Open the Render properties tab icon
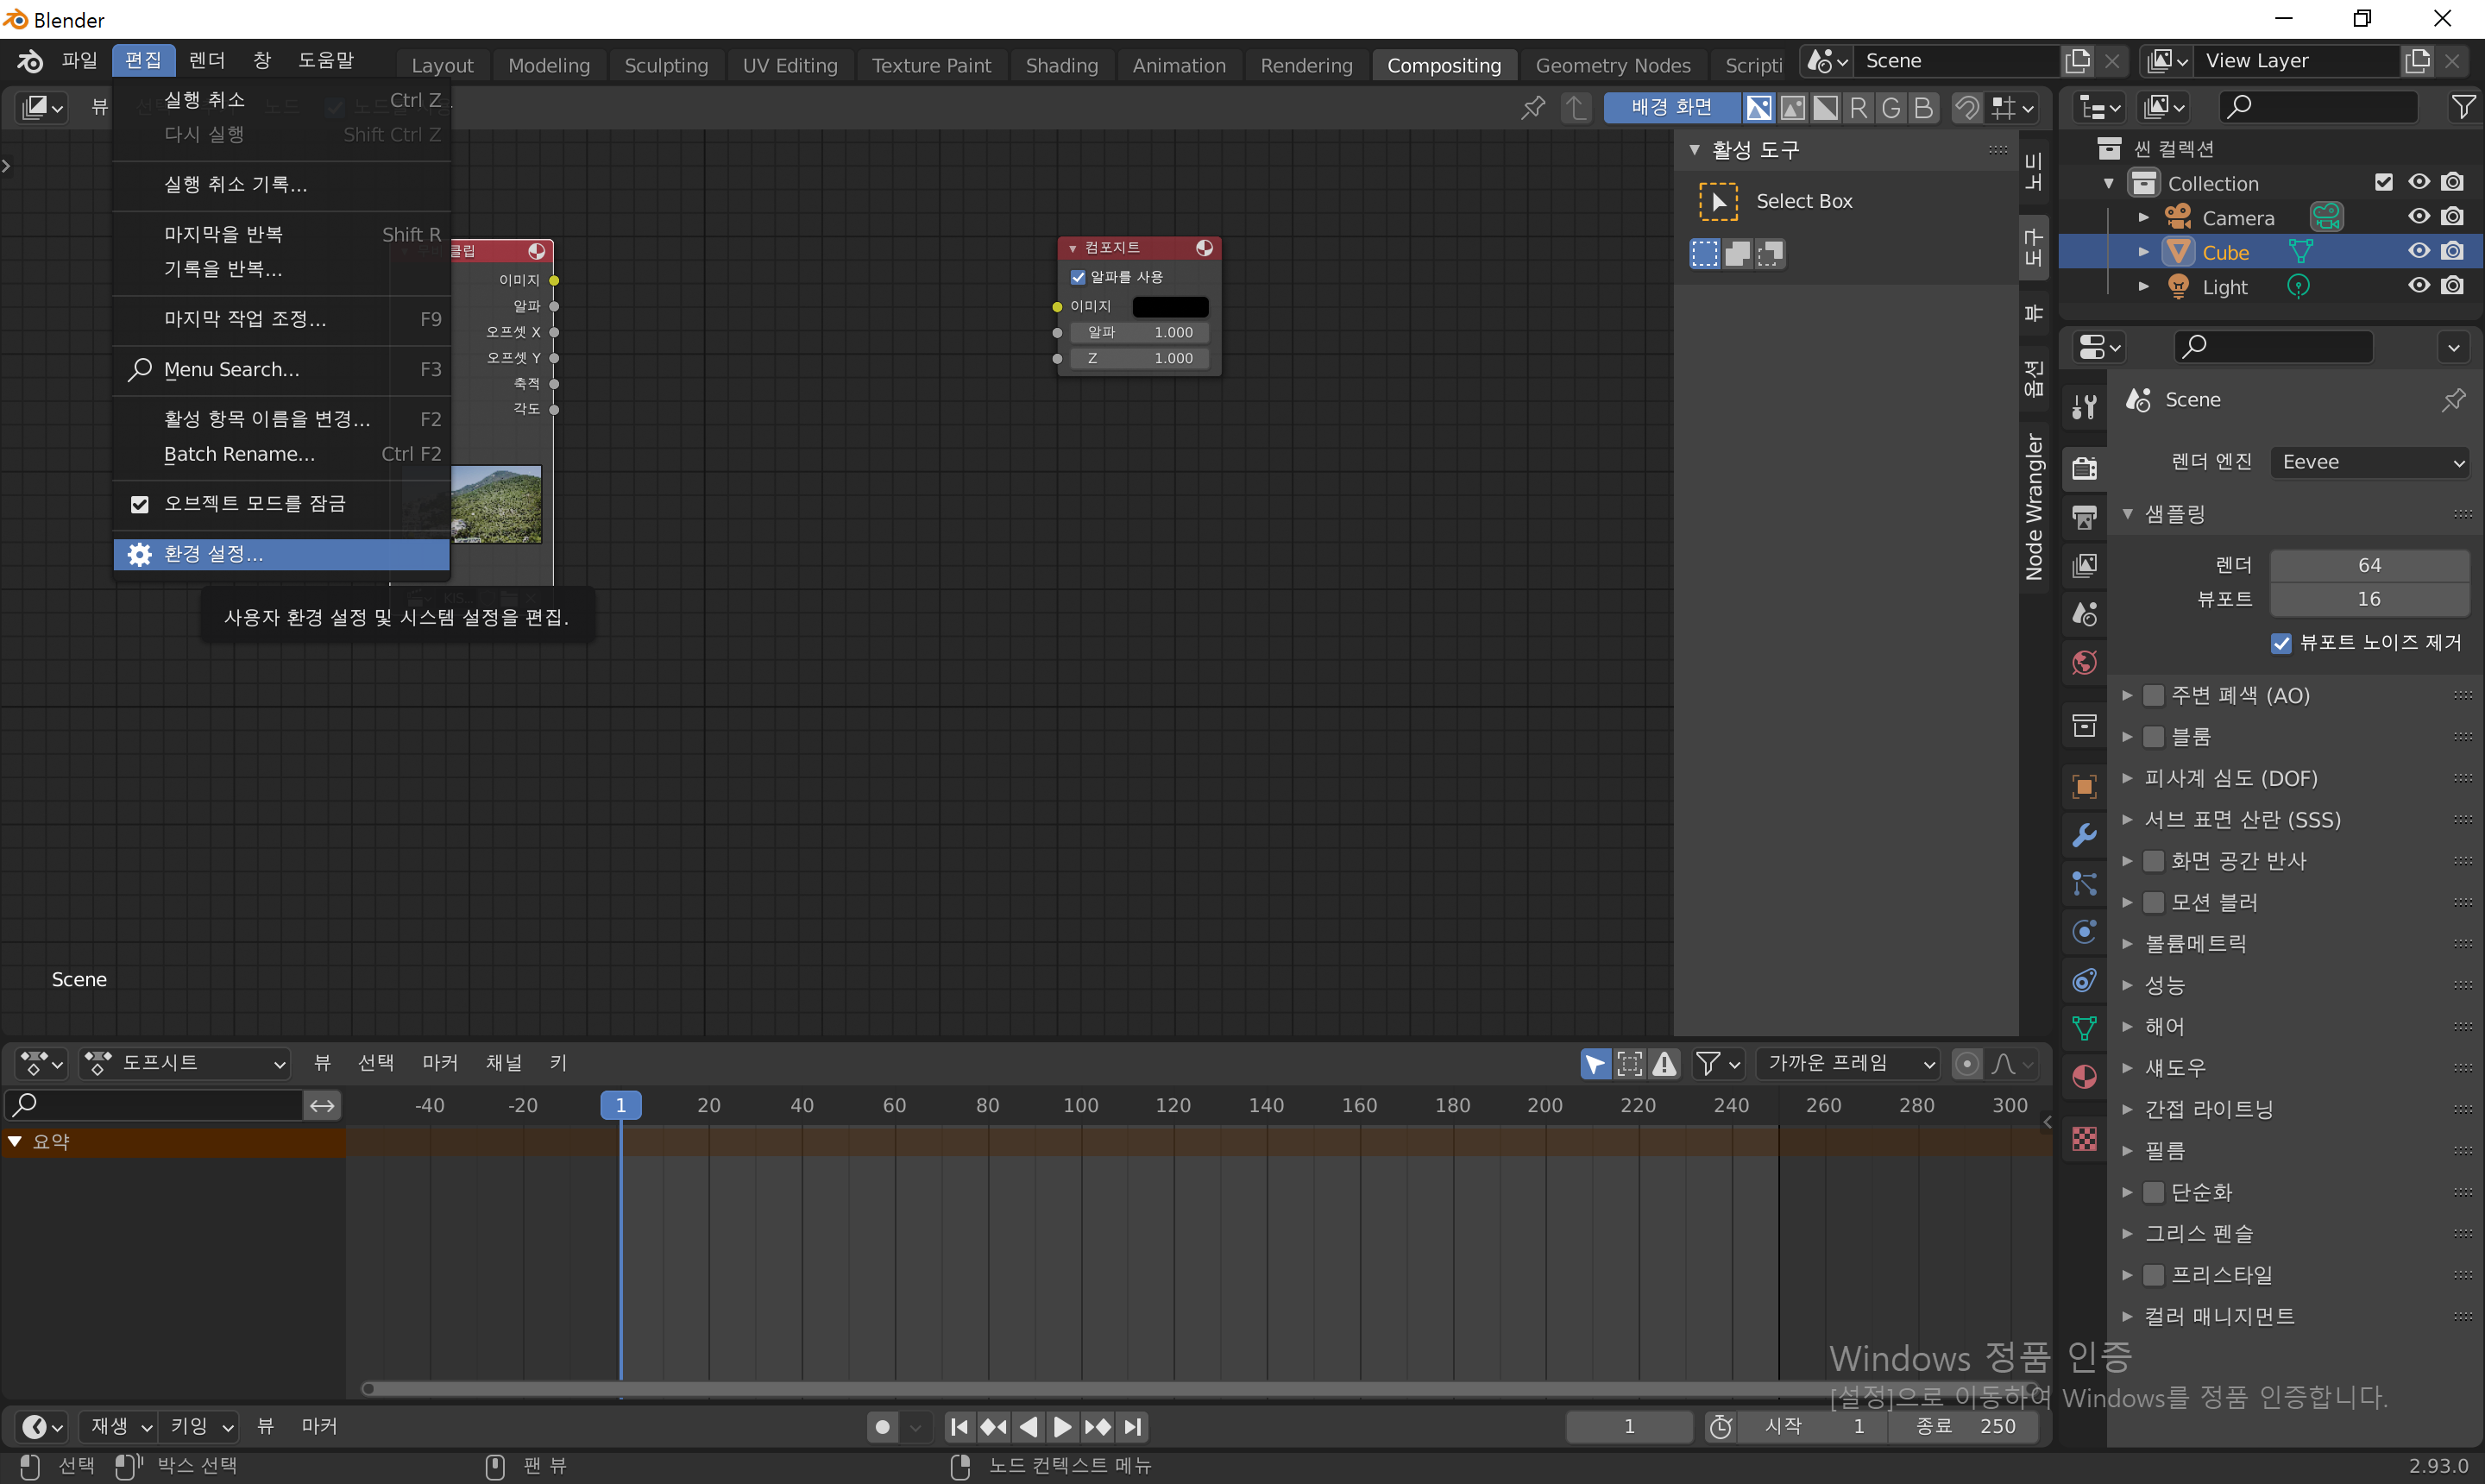This screenshot has height=1484, width=2485. click(2084, 467)
